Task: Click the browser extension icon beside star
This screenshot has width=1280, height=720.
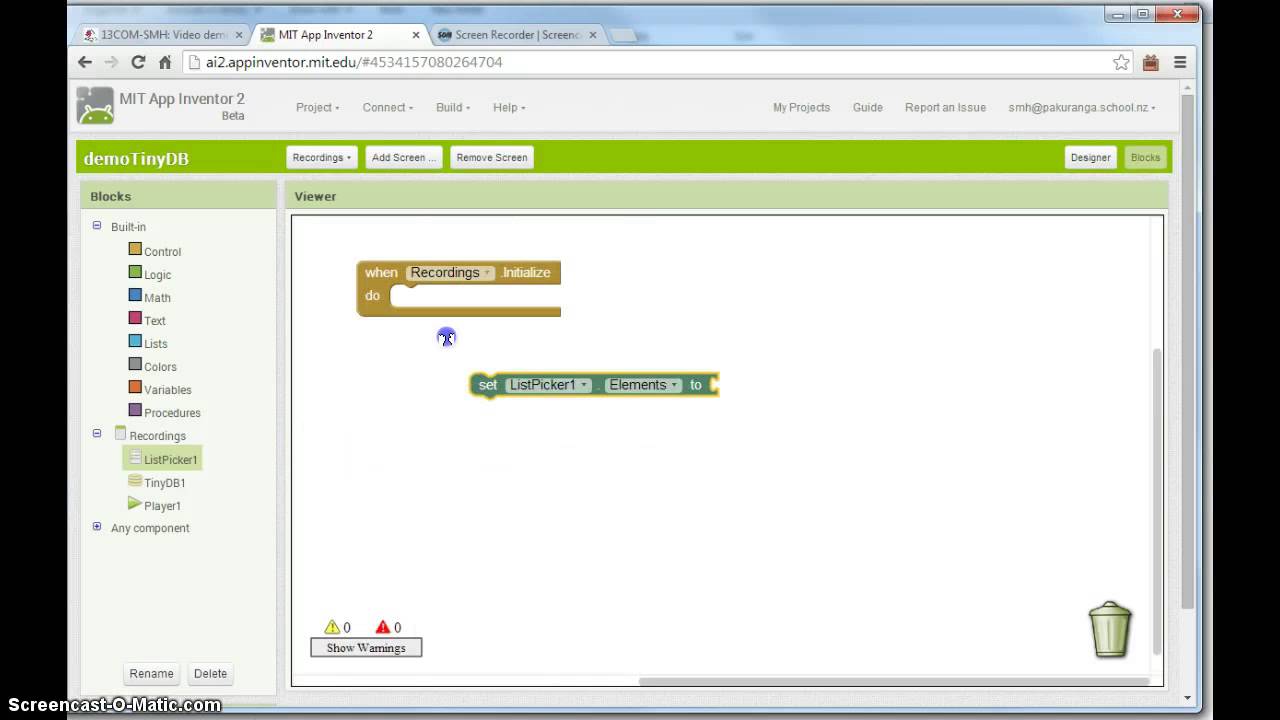Action: (1150, 62)
